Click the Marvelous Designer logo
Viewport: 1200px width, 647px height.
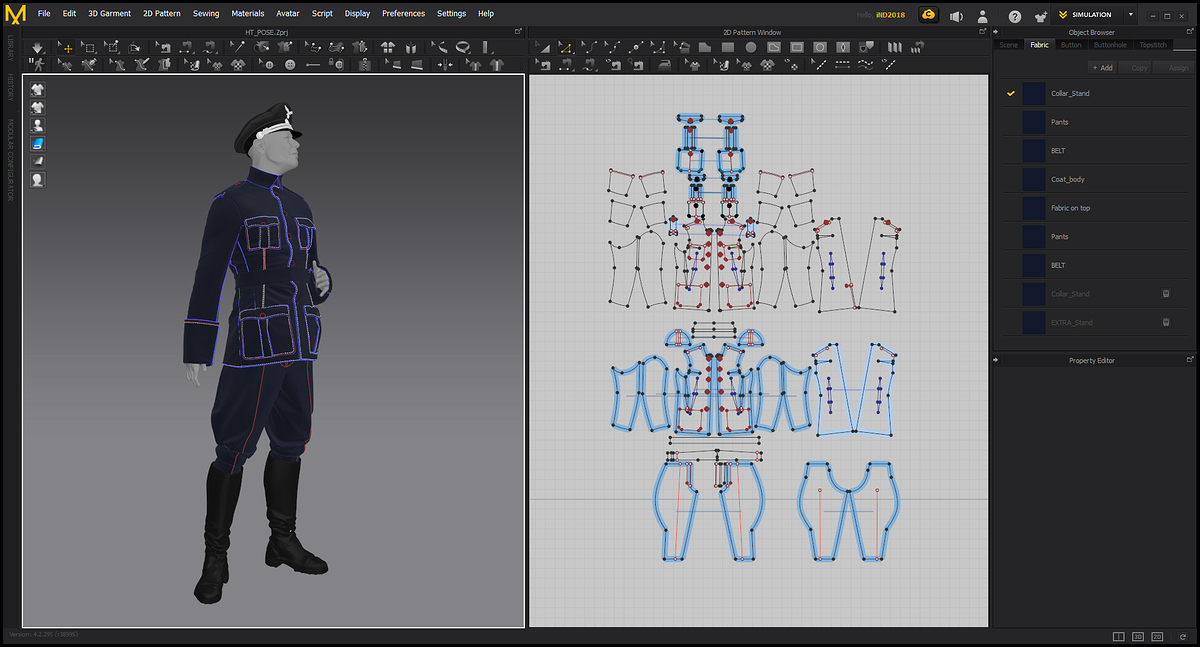15,14
